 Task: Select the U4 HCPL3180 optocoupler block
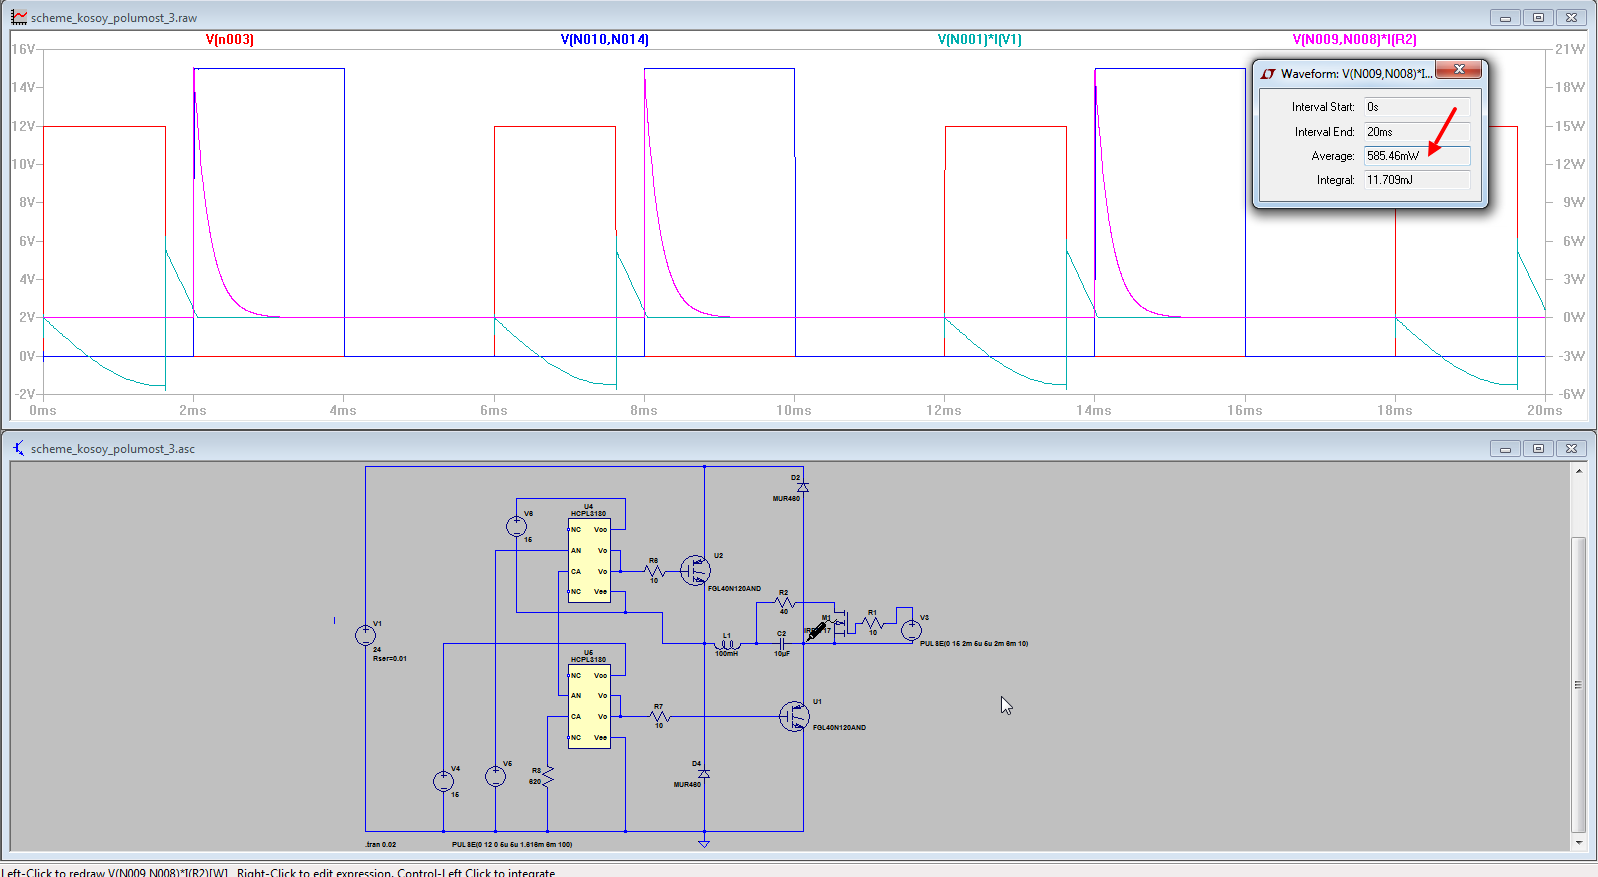[x=588, y=560]
